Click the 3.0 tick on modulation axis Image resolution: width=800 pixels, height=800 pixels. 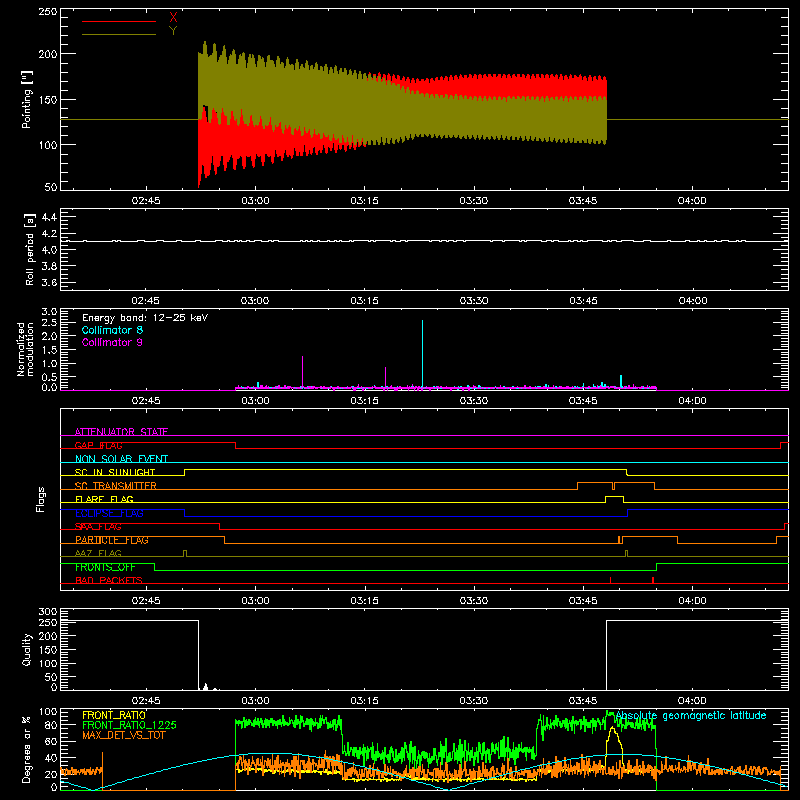click(x=49, y=312)
